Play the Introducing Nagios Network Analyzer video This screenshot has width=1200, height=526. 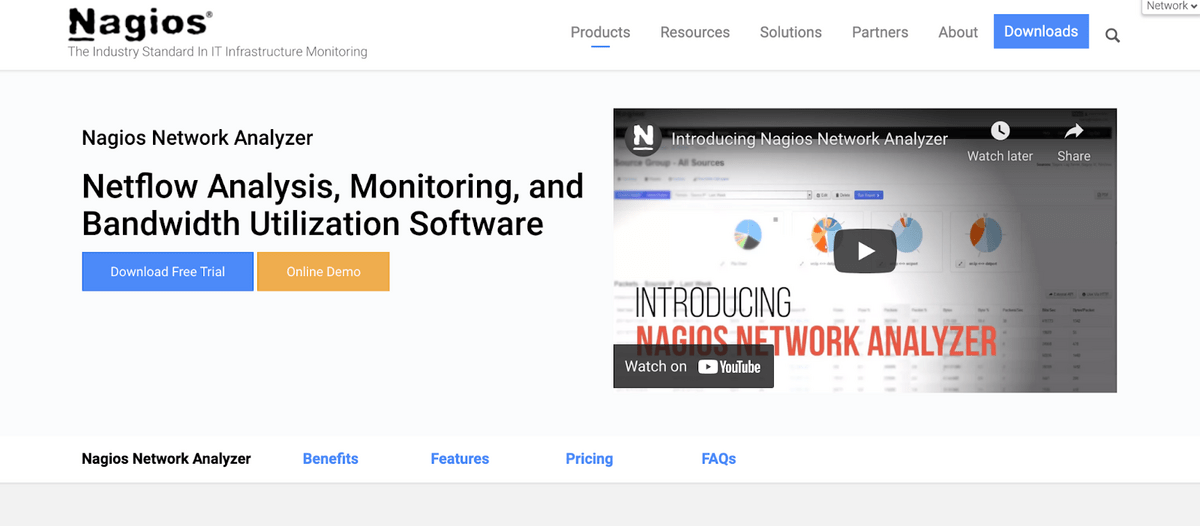point(866,251)
